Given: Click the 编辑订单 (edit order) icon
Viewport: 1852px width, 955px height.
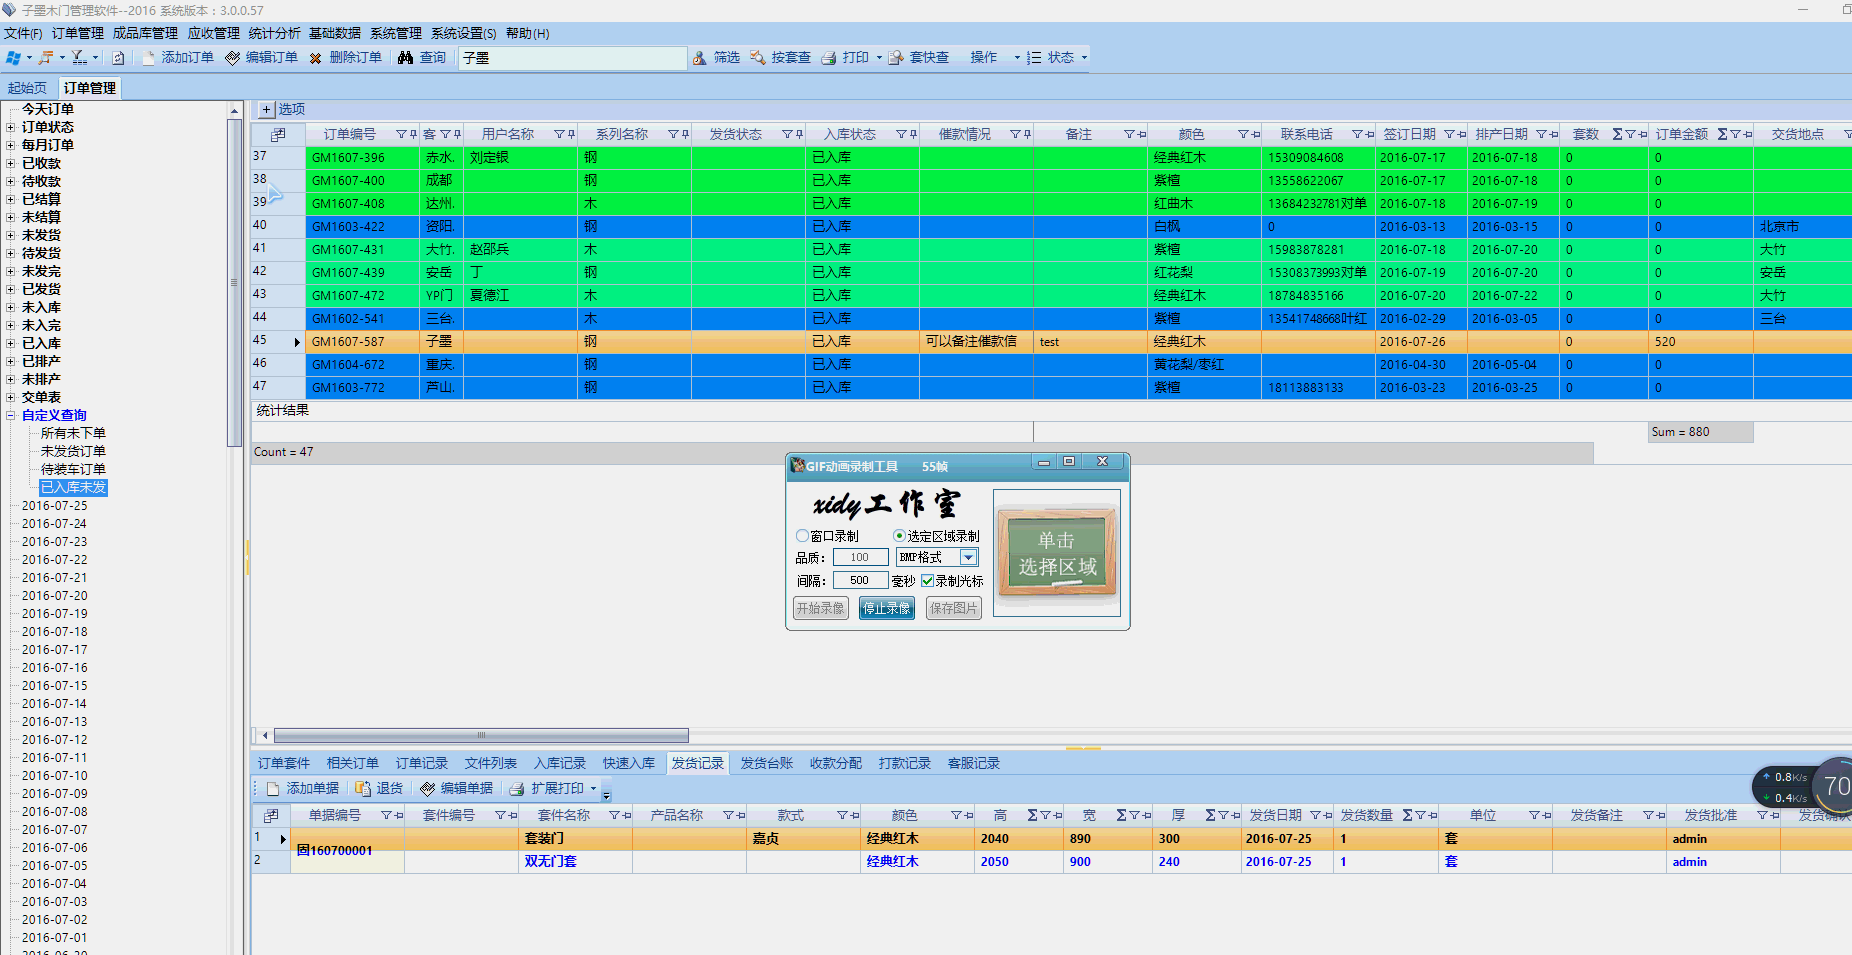Looking at the screenshot, I should pyautogui.click(x=233, y=58).
